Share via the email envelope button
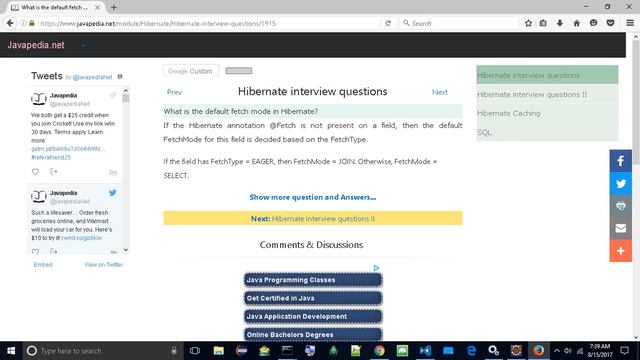 [621, 228]
